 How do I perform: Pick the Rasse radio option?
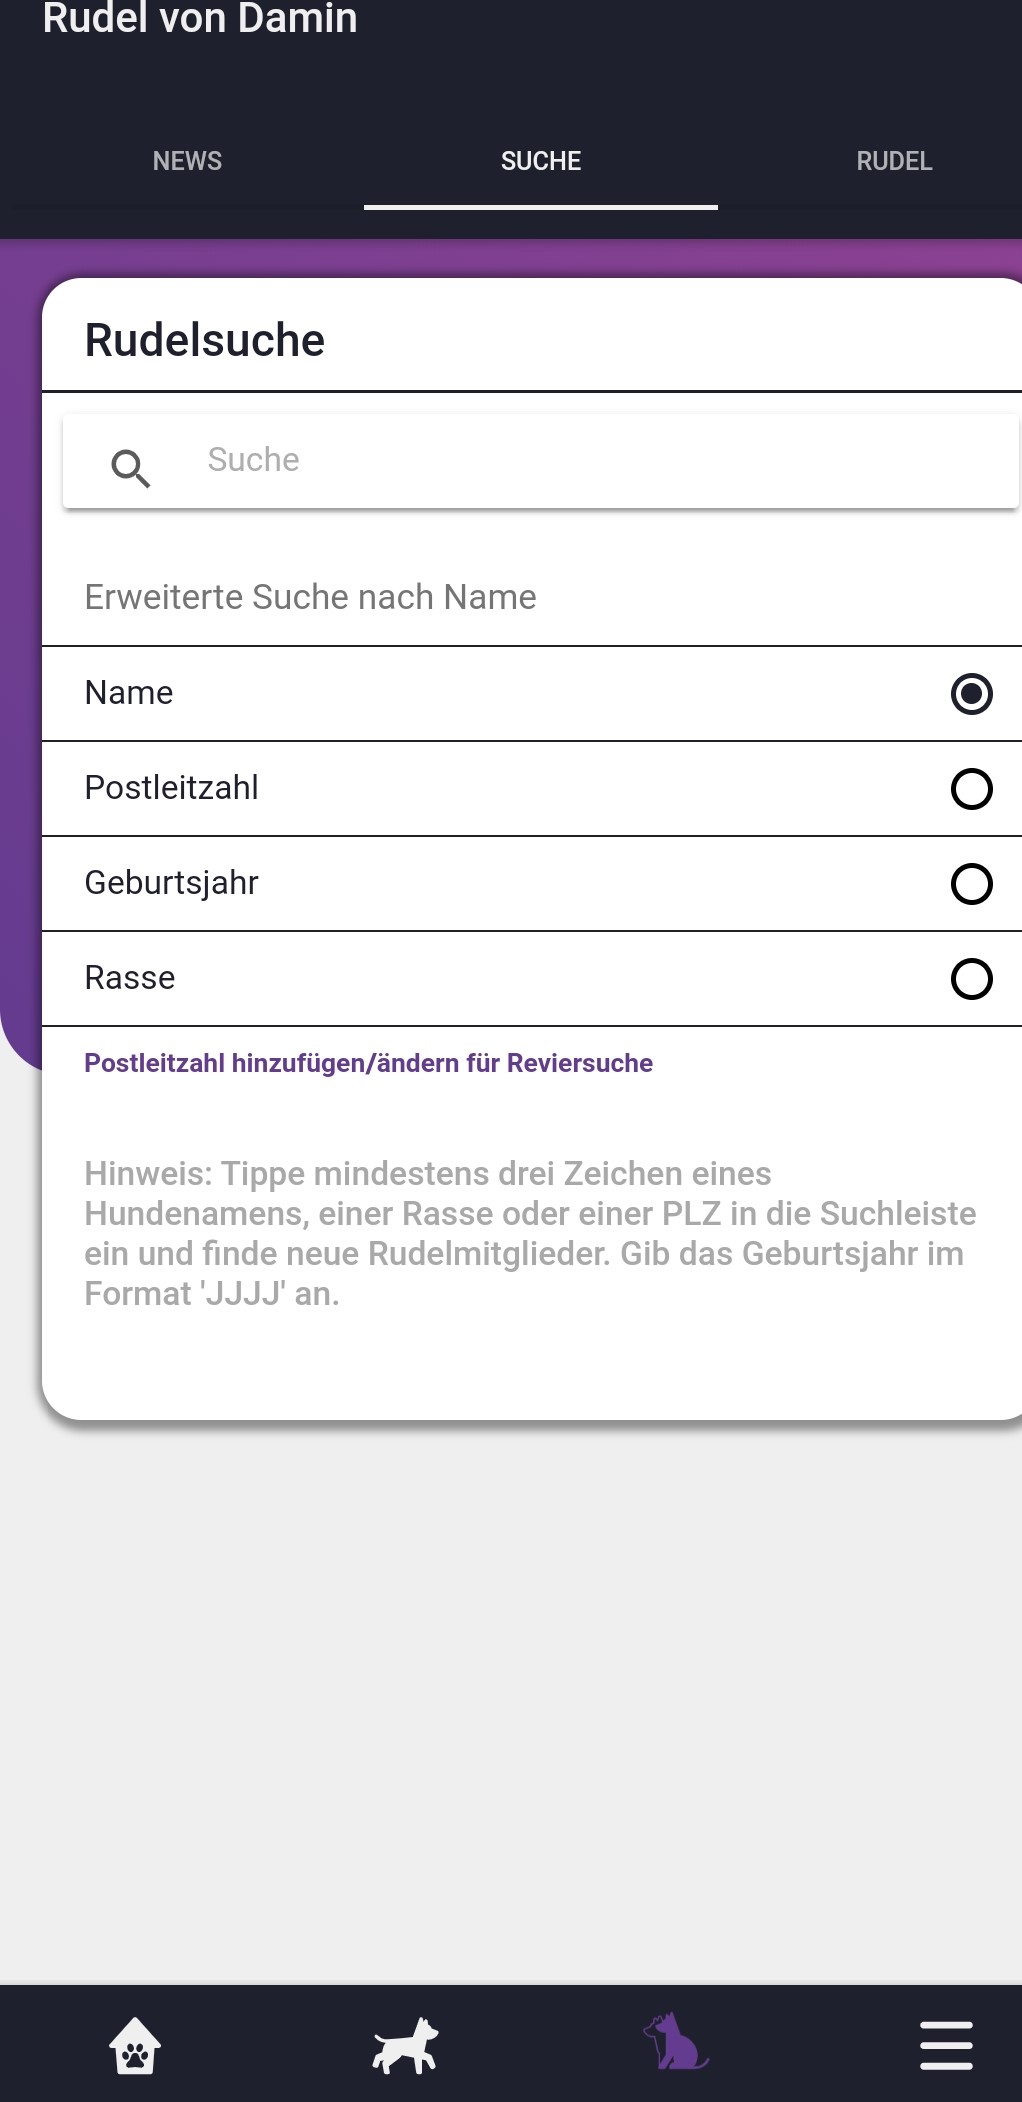pos(971,979)
